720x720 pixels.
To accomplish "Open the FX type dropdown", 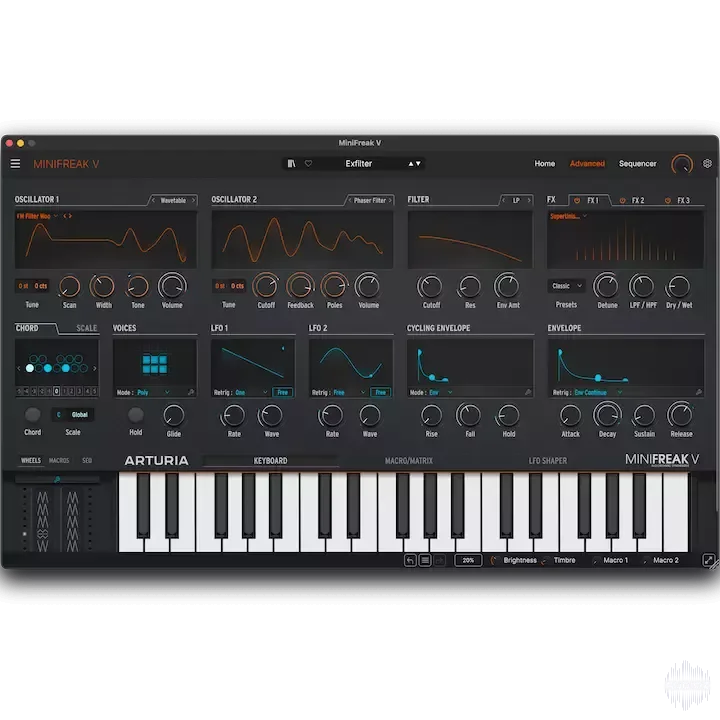I will [x=569, y=216].
